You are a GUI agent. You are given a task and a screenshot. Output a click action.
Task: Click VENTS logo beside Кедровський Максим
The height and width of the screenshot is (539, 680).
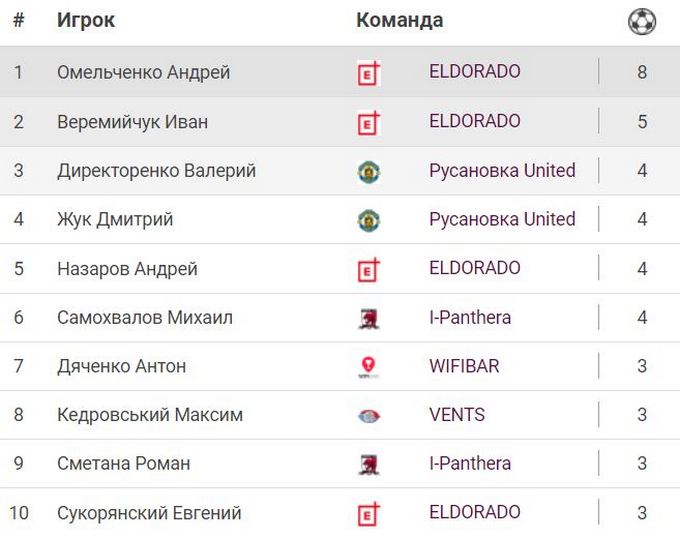[369, 416]
